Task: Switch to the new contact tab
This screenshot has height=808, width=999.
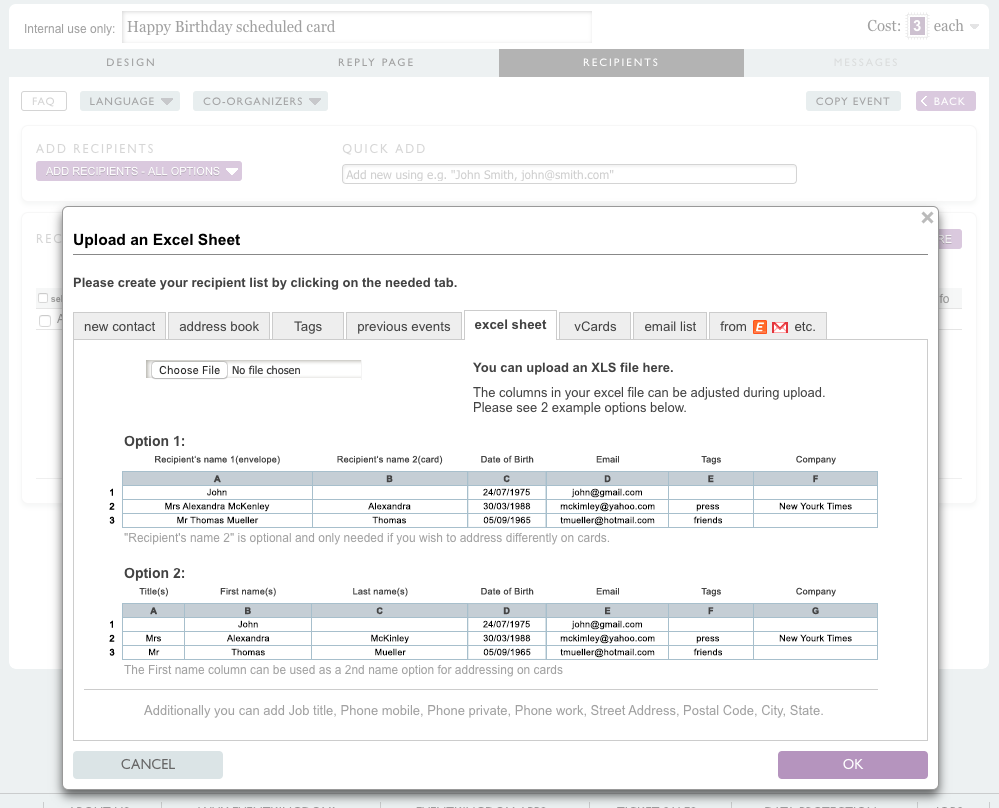Action: [120, 327]
